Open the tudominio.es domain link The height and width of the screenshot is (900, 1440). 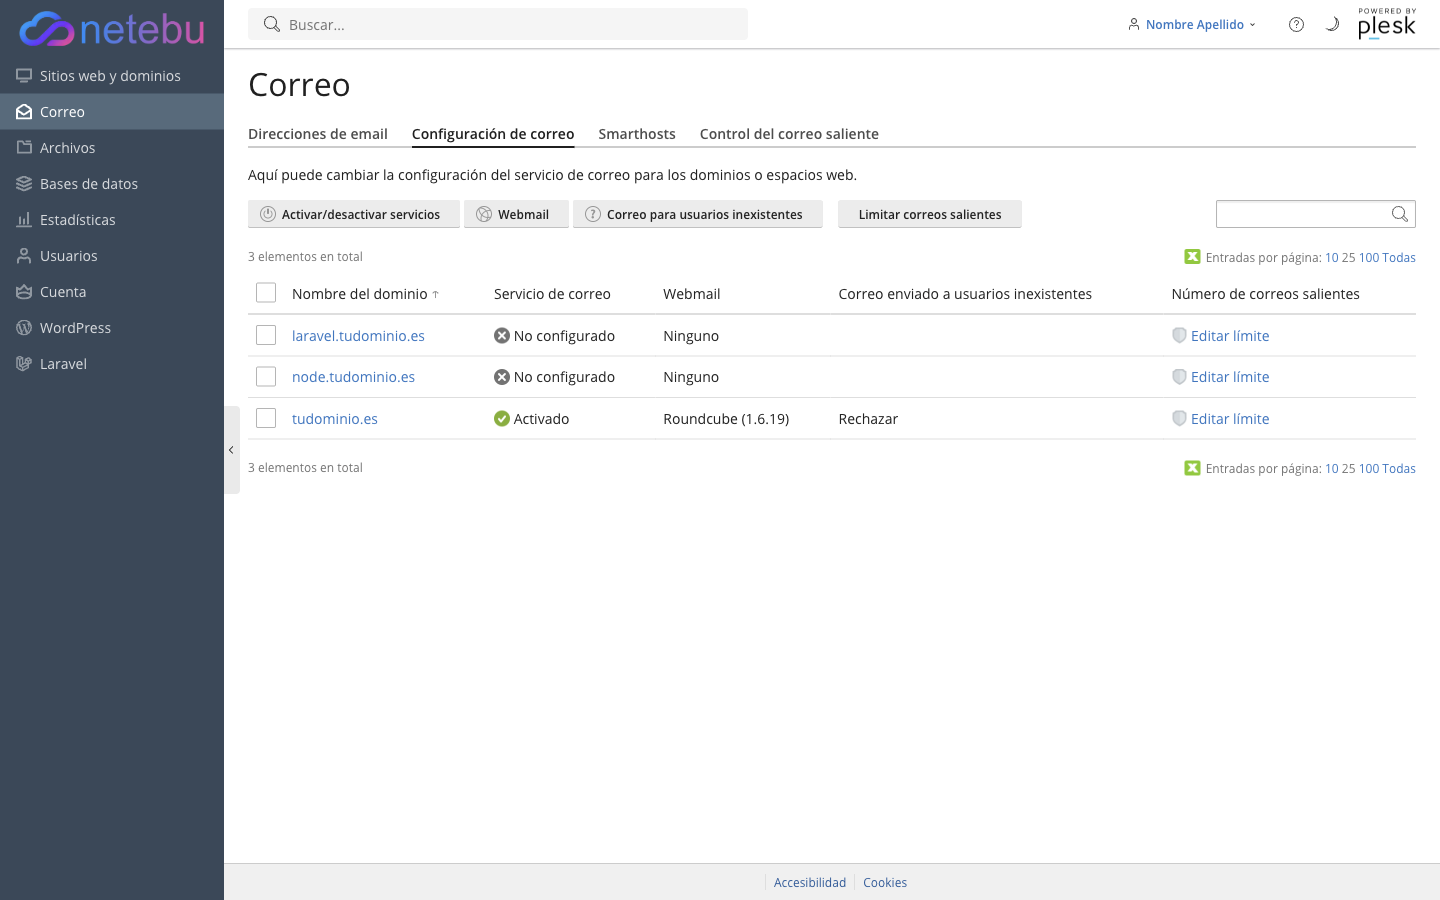point(335,419)
